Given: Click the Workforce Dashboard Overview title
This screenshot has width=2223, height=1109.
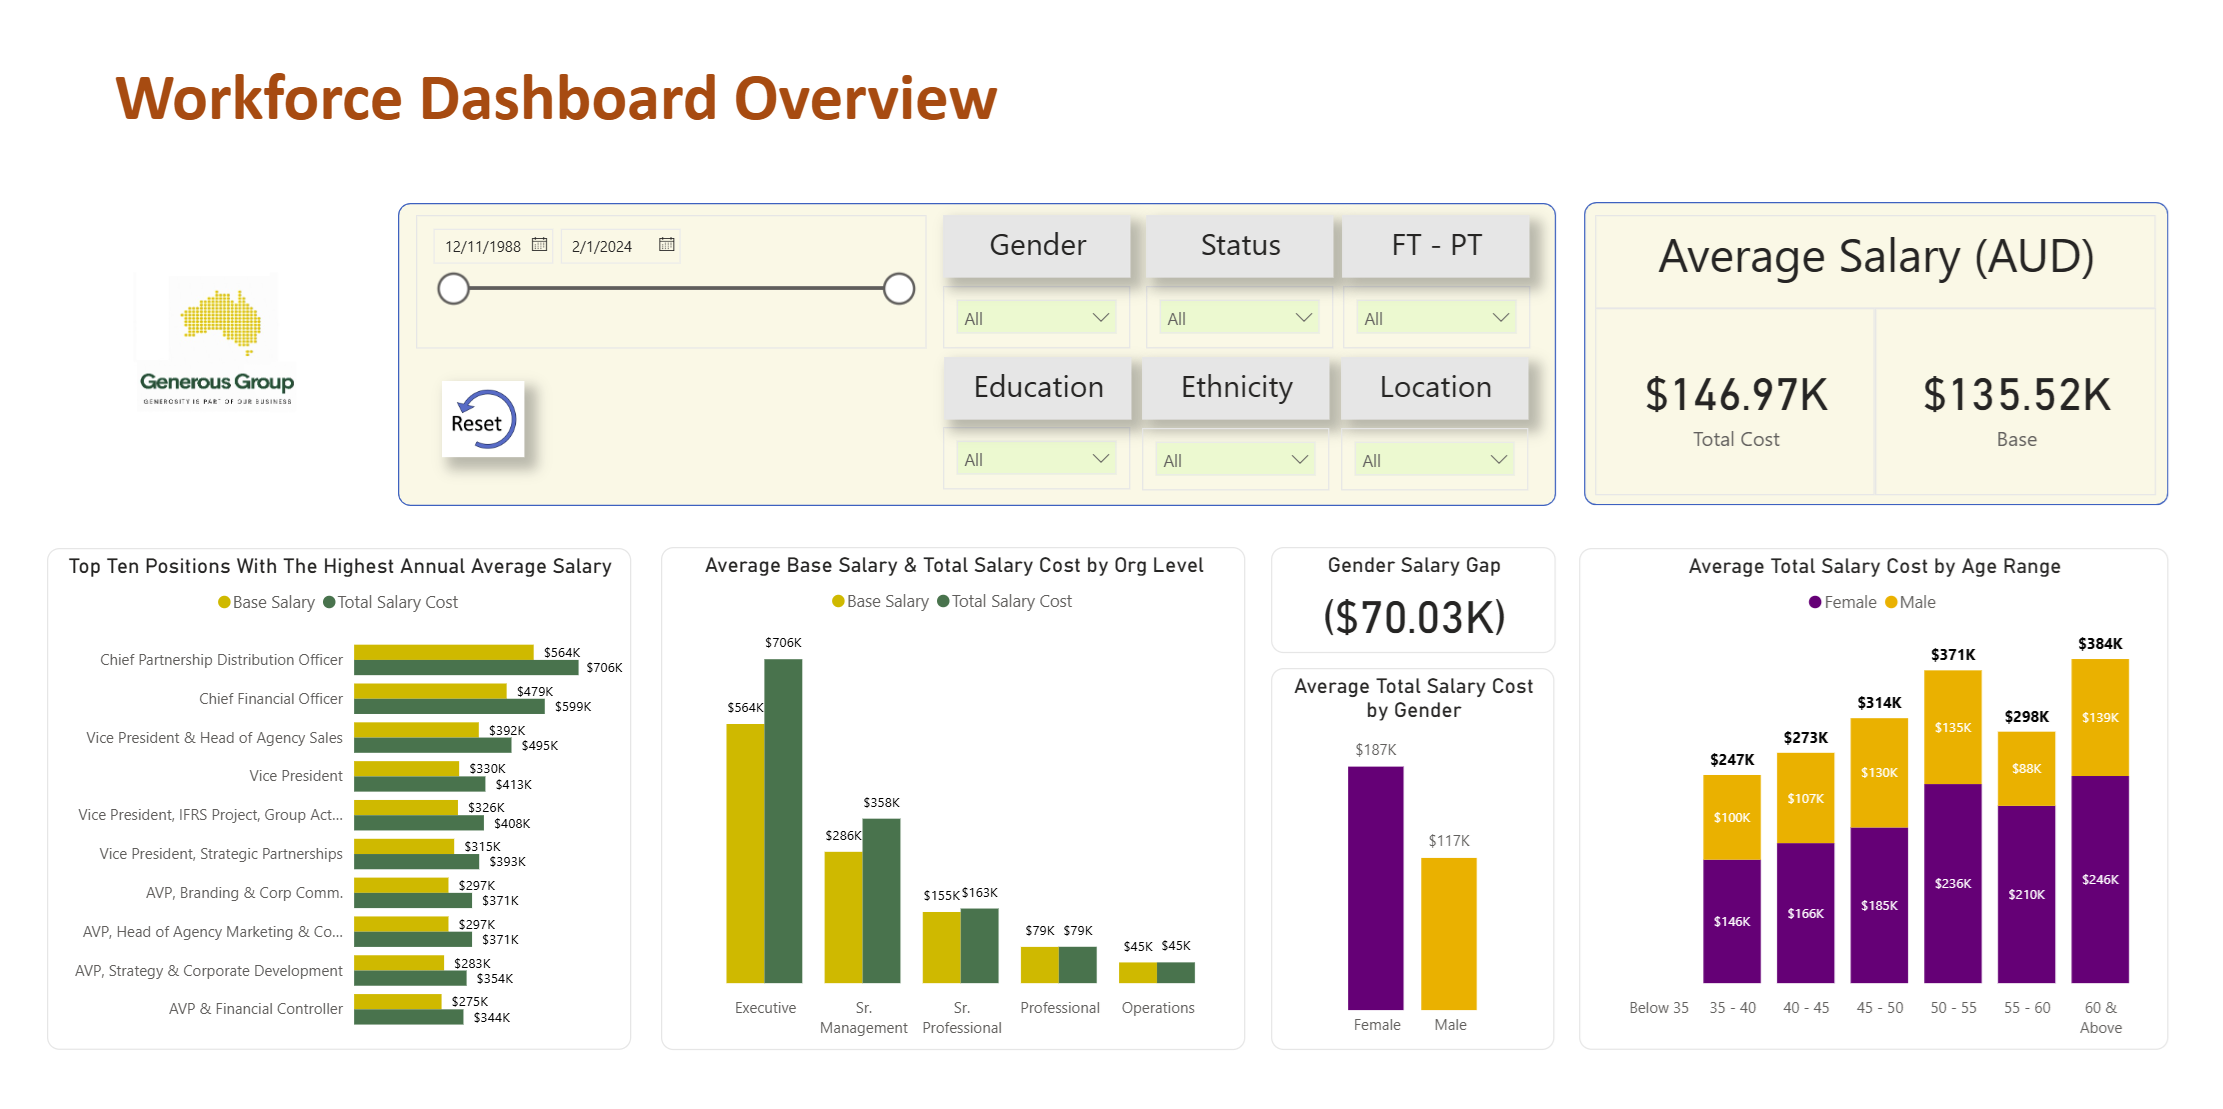Looking at the screenshot, I should point(557,99).
